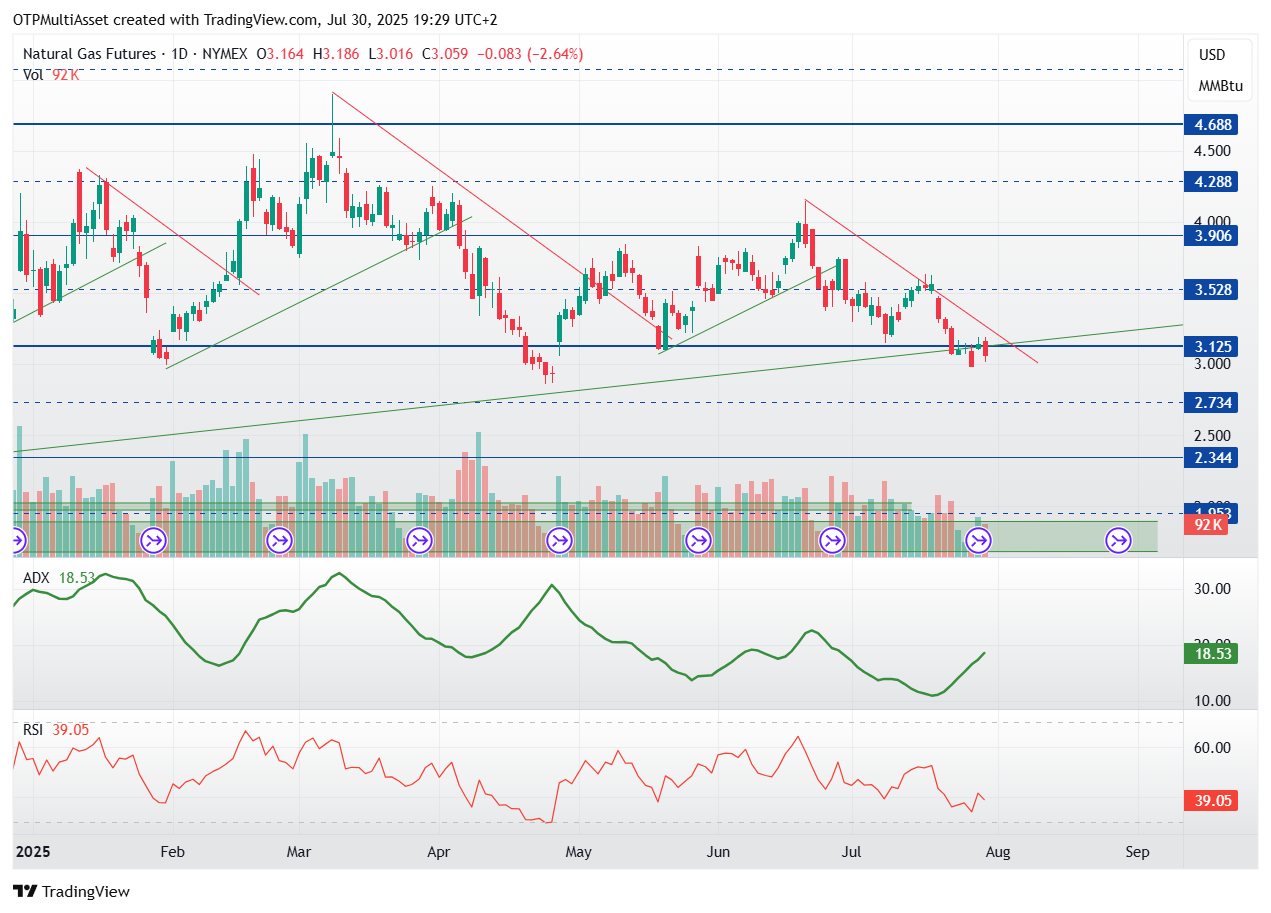Click the USD currency label

(x=1212, y=55)
